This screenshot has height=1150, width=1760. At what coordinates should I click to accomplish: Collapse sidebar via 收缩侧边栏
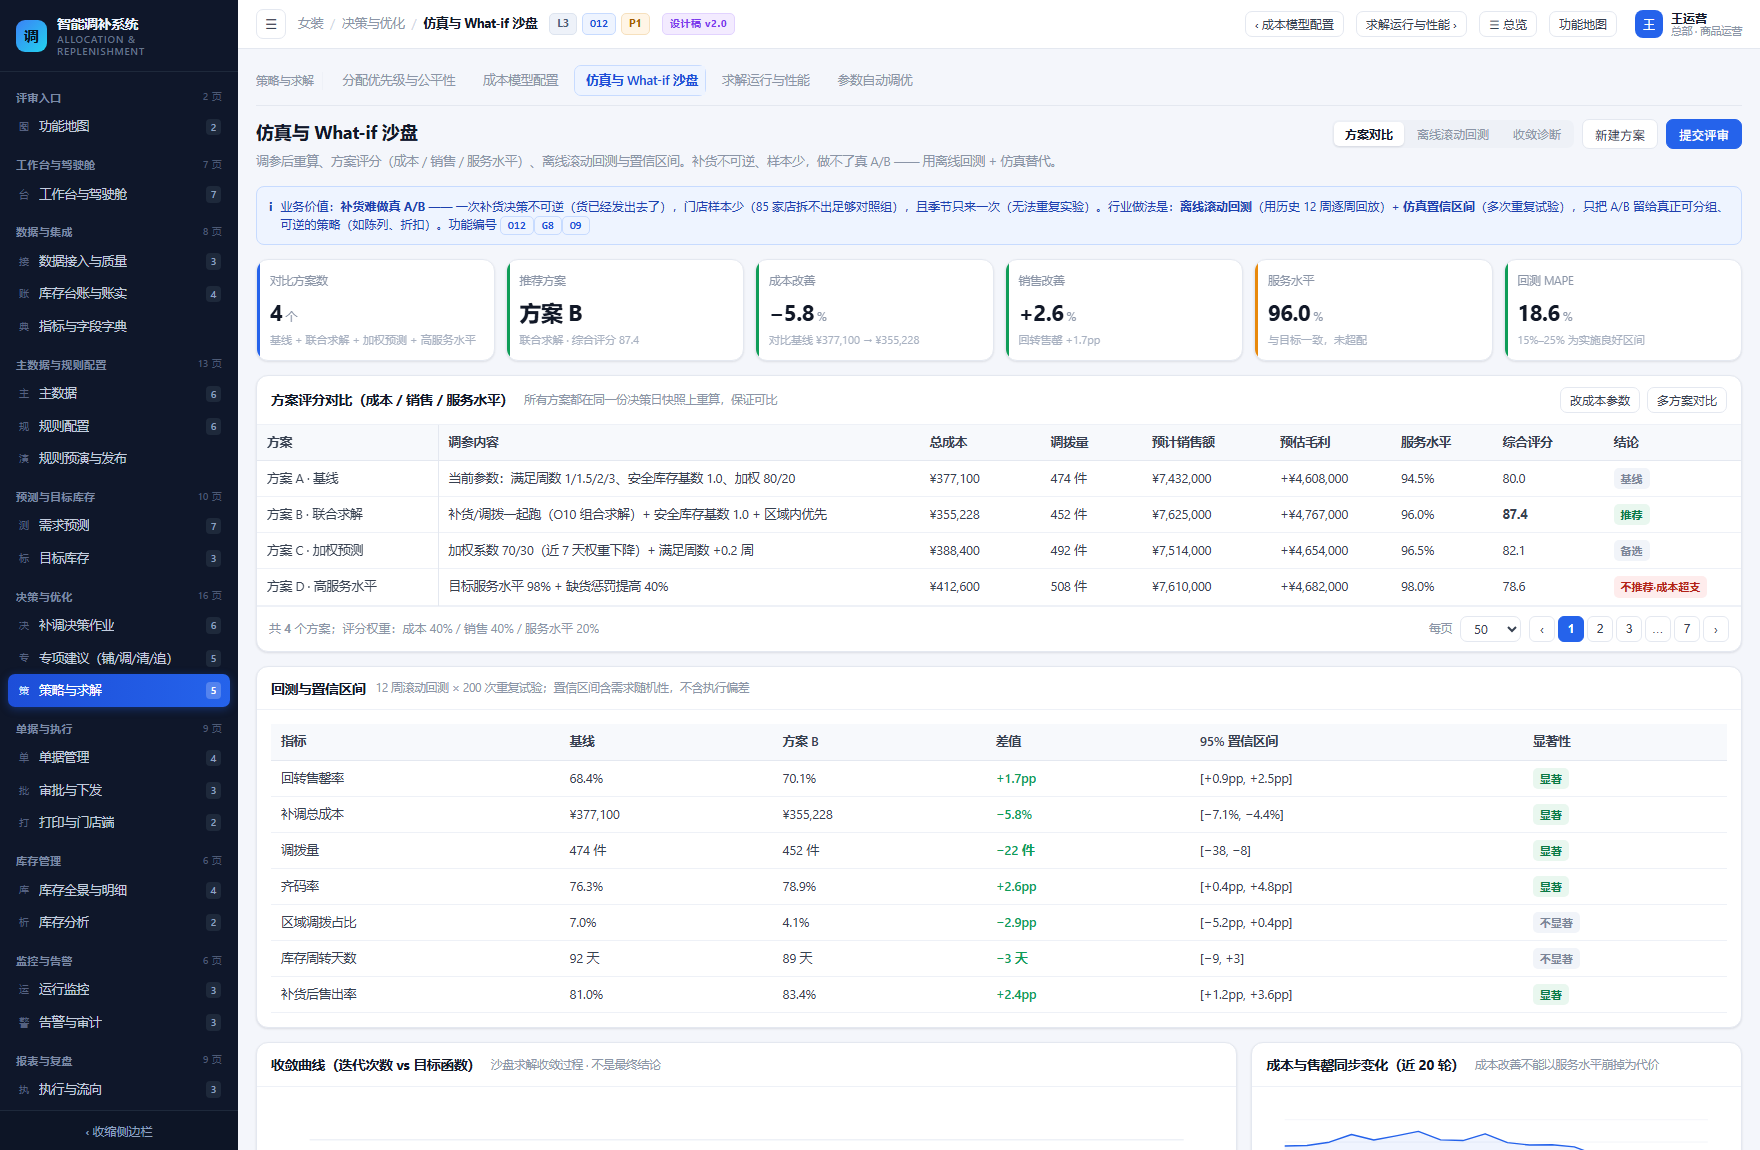click(x=119, y=1132)
